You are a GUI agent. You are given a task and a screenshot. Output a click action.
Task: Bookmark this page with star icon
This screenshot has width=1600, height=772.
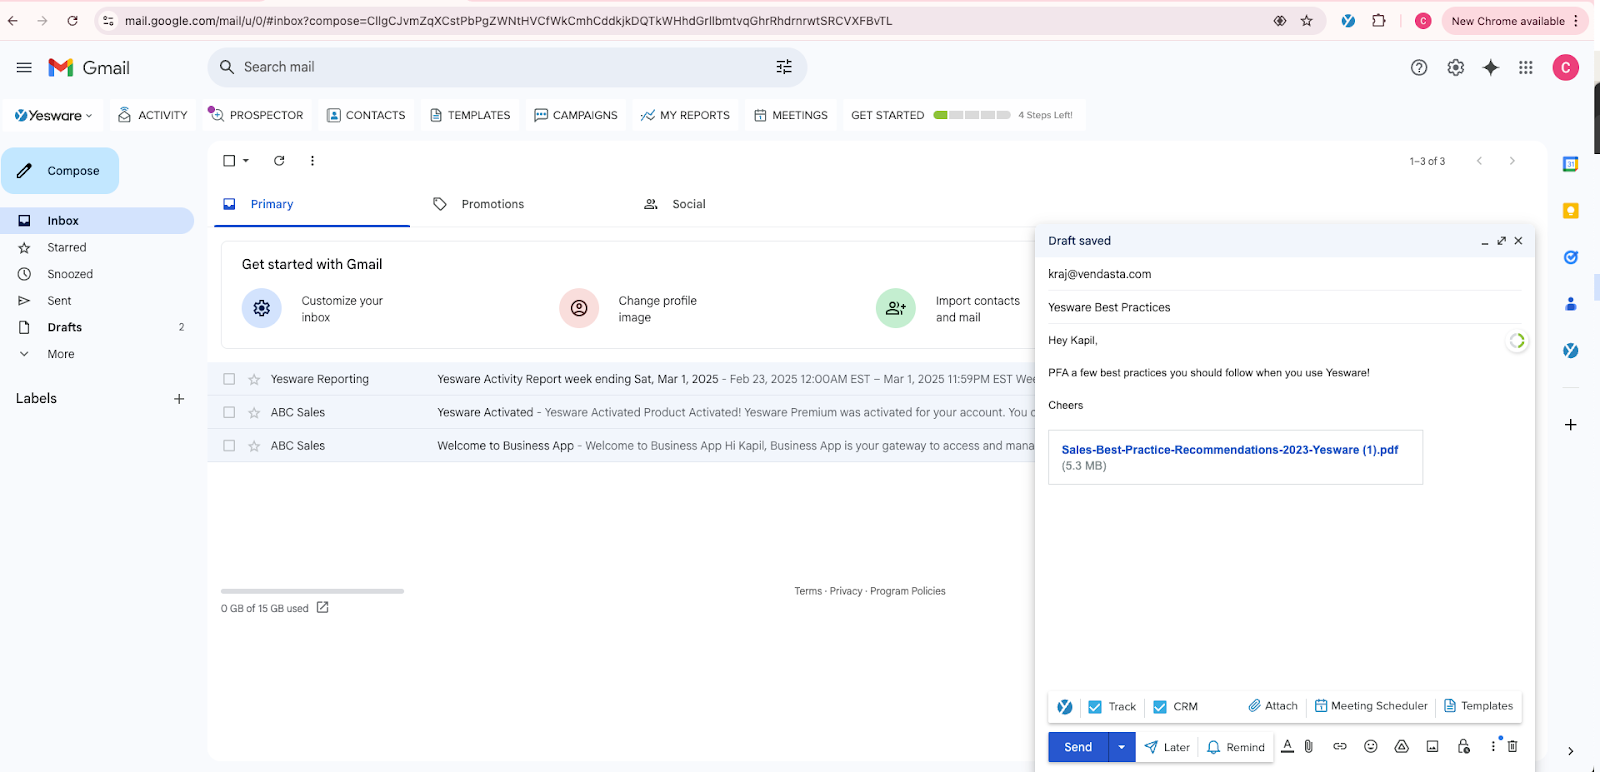[x=1307, y=20]
